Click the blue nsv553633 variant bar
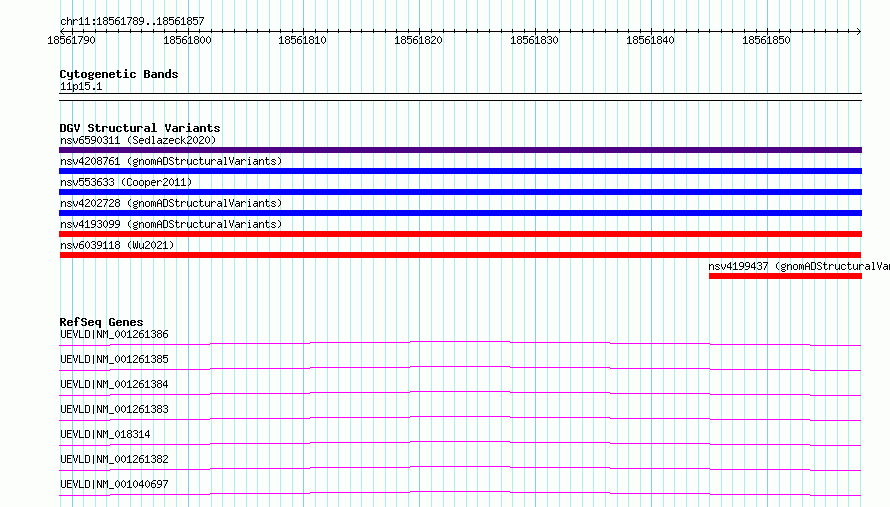Screen dimensions: 890x507 pyautogui.click(x=460, y=192)
